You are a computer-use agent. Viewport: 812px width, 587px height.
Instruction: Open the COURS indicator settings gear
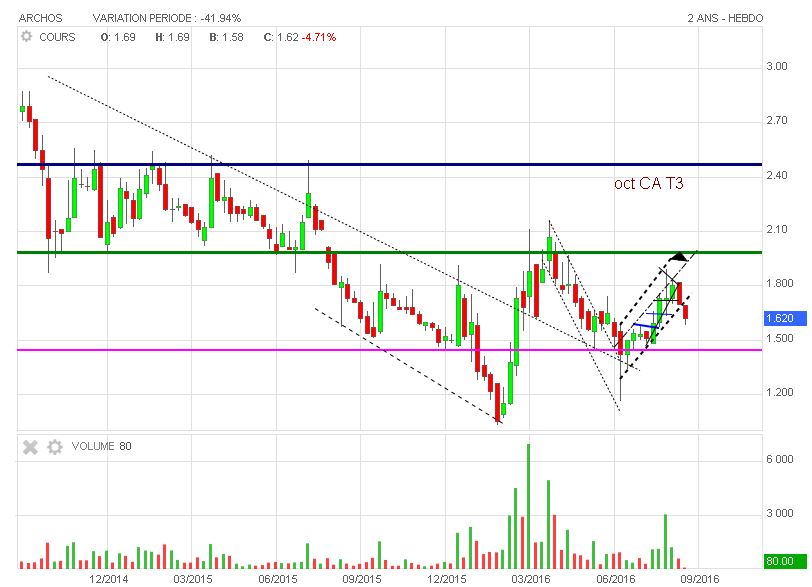click(x=26, y=37)
